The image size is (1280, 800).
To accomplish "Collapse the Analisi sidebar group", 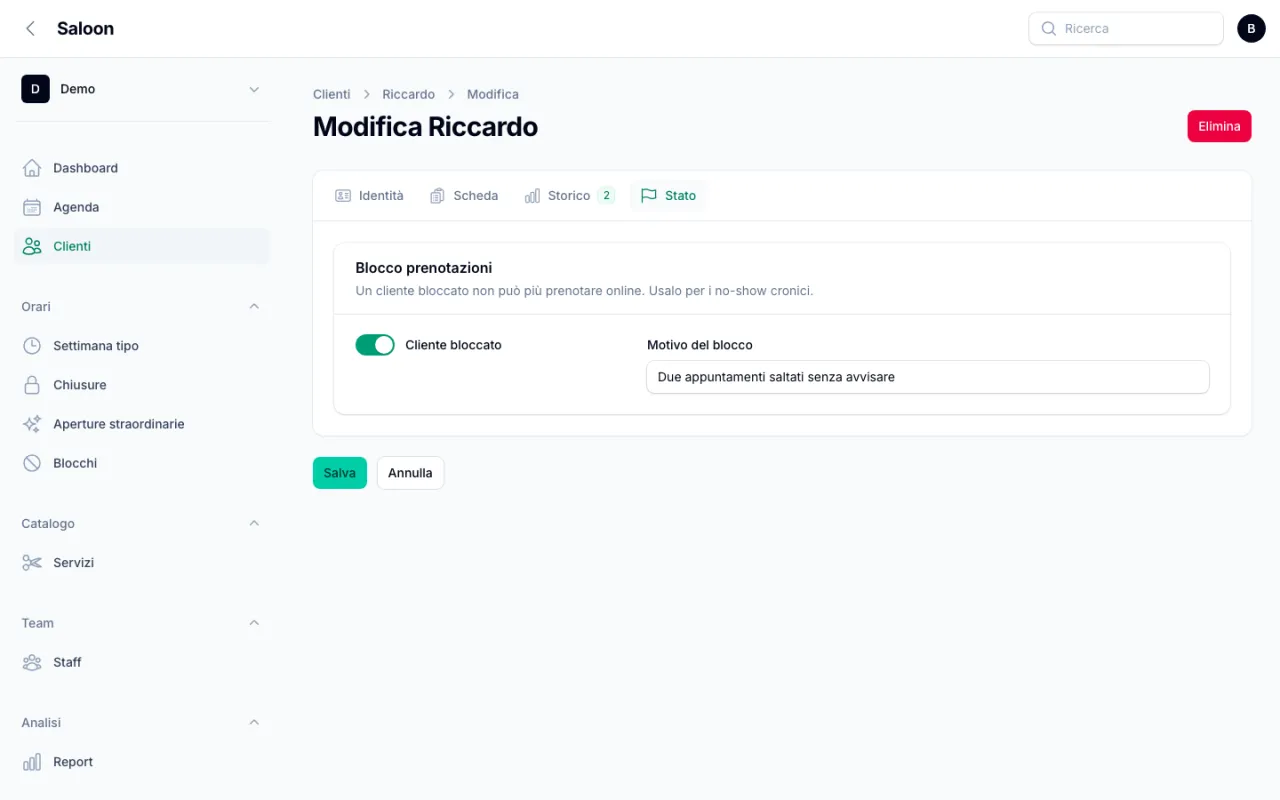I will (254, 722).
